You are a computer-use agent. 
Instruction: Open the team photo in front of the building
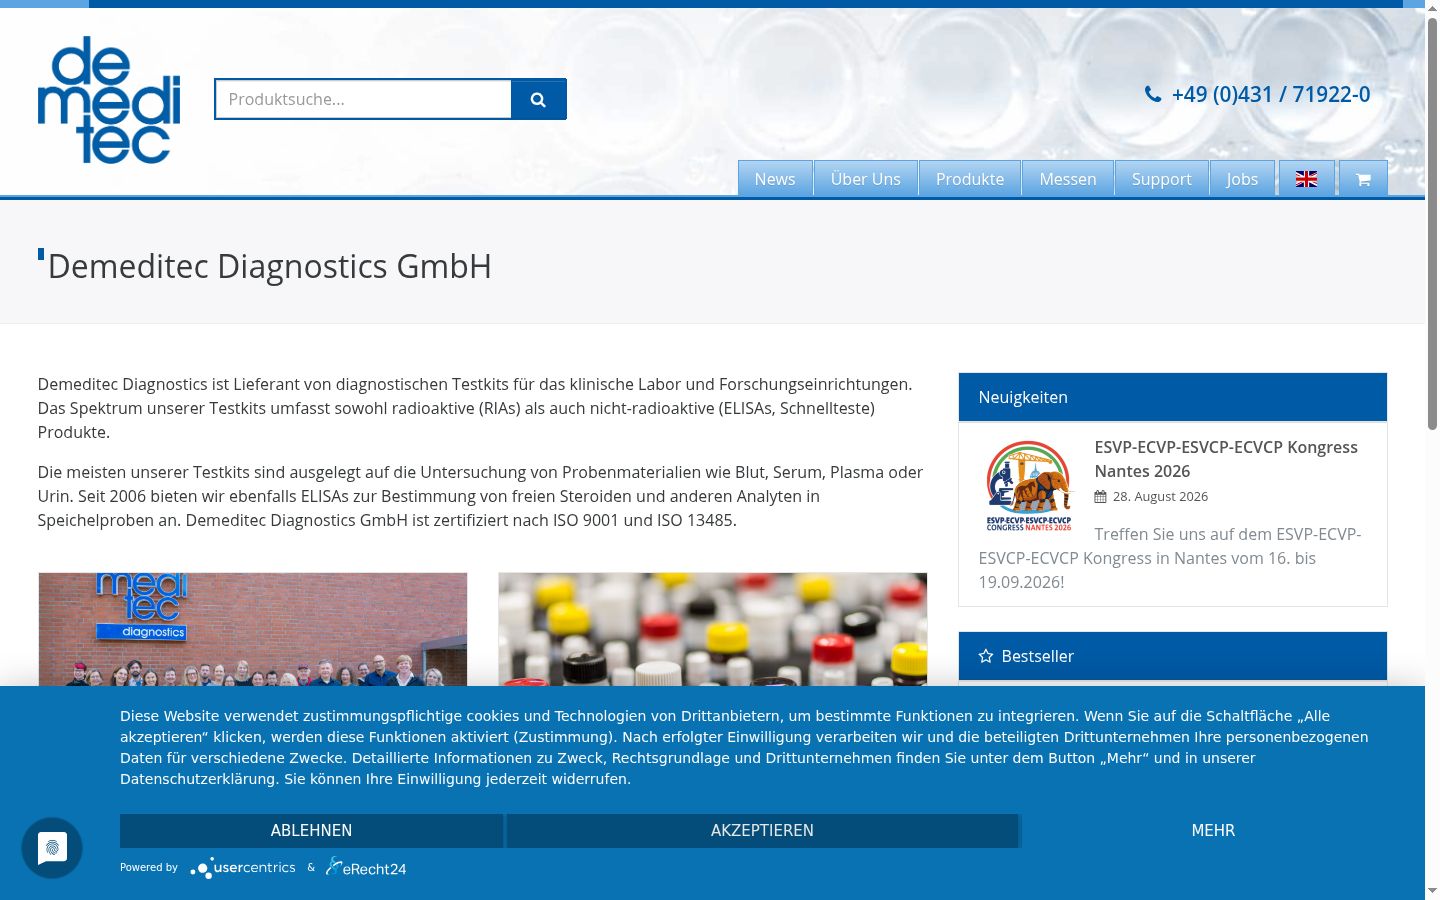click(x=253, y=629)
